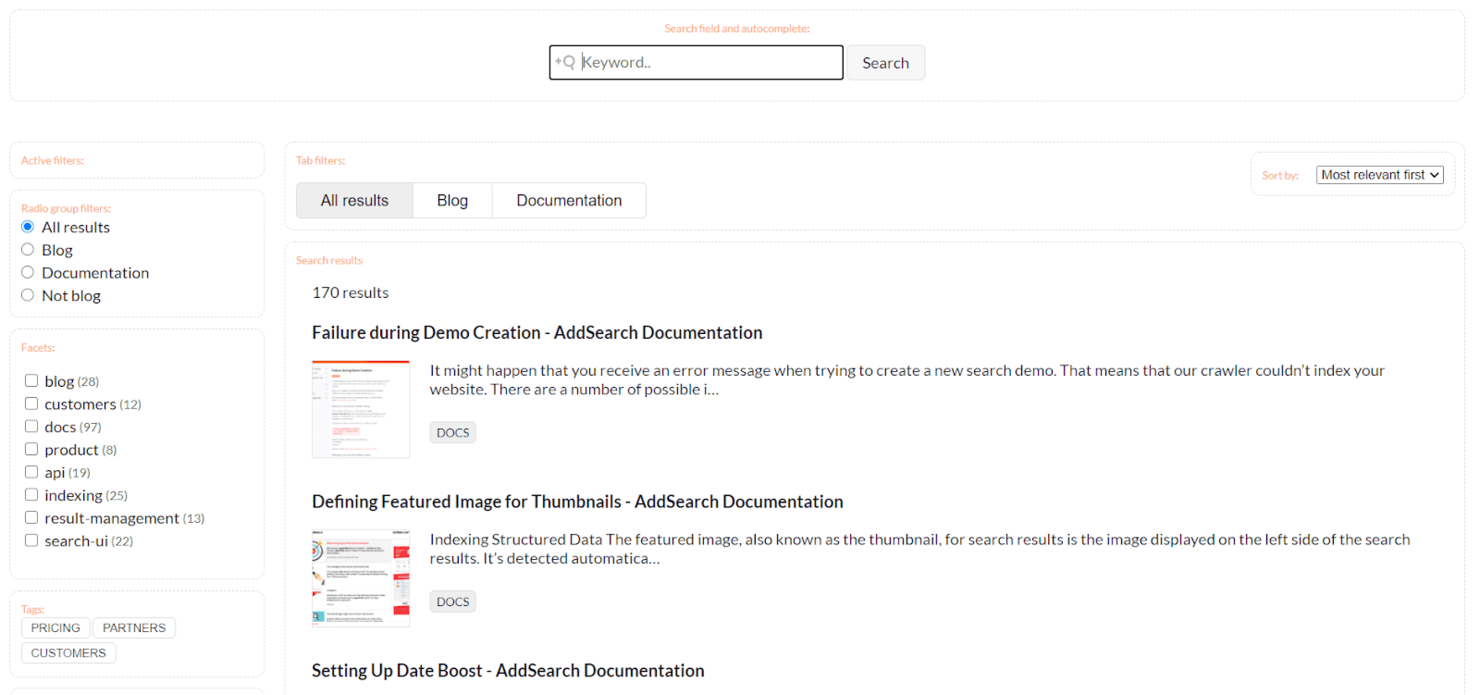This screenshot has height=695, width=1480.
Task: Click the 'Tags:' label
Action: tap(33, 609)
